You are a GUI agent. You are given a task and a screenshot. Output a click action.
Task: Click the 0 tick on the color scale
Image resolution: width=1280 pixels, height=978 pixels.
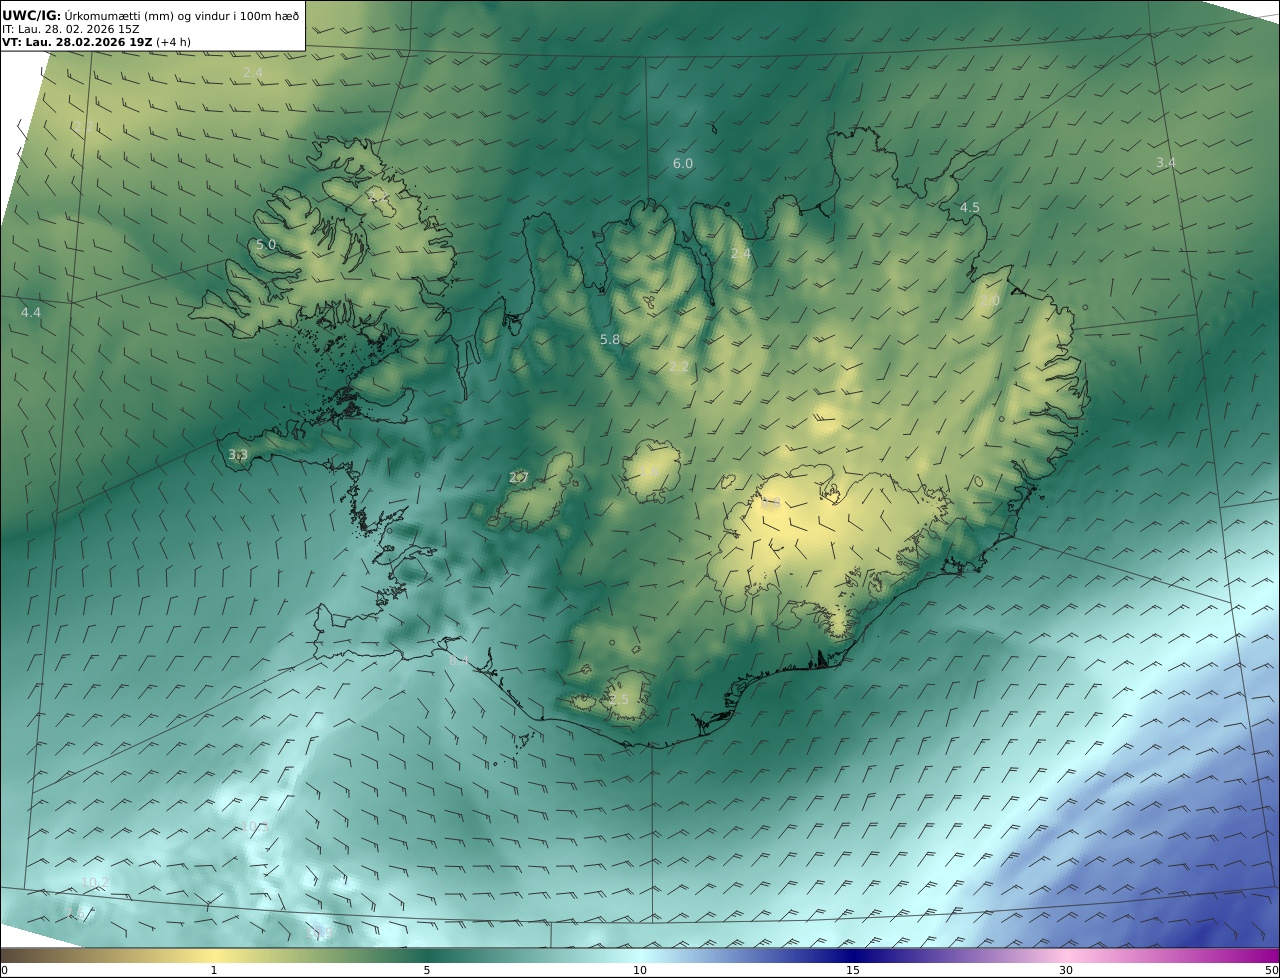(4, 970)
